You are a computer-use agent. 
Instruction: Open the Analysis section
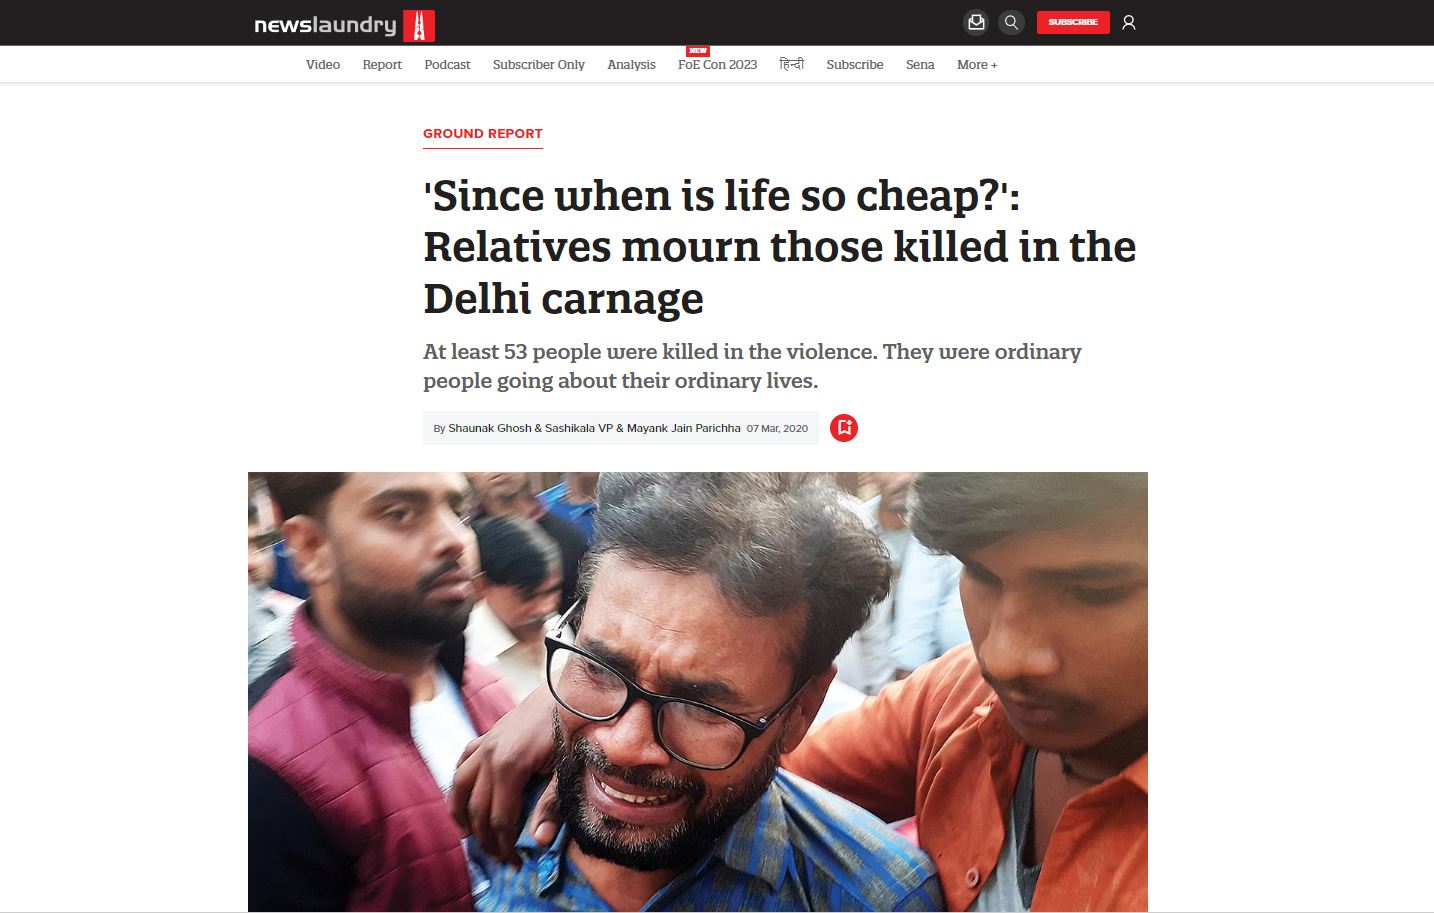(632, 65)
